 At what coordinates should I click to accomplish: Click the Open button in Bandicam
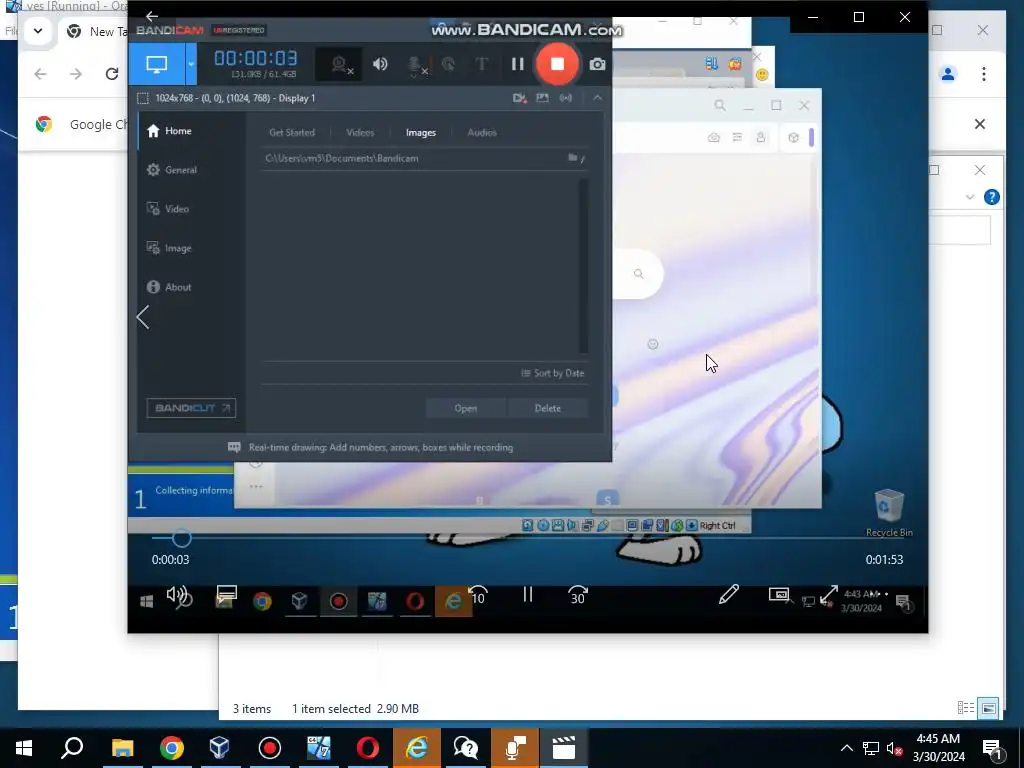point(466,408)
